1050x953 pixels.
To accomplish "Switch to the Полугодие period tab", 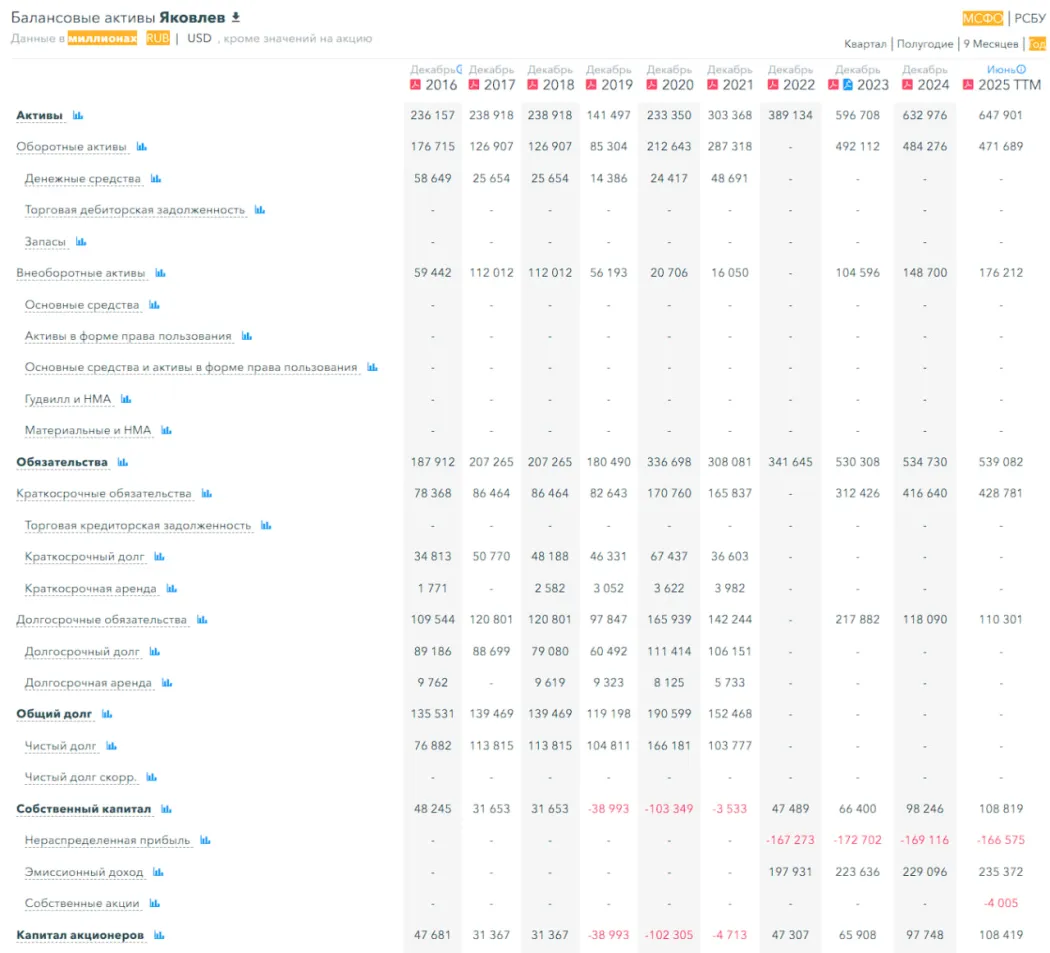I will (x=924, y=44).
